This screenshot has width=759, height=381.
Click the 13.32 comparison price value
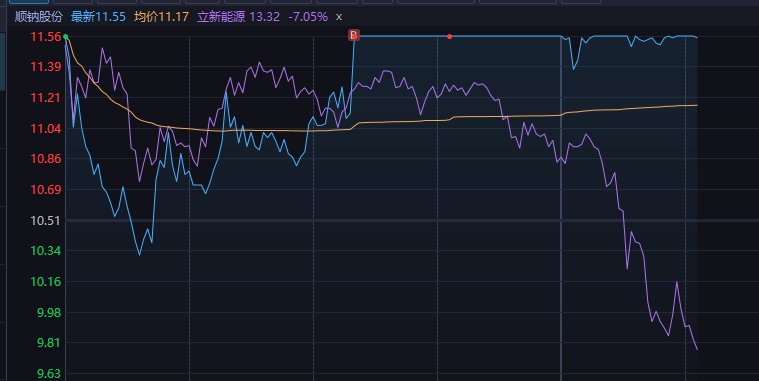click(265, 17)
